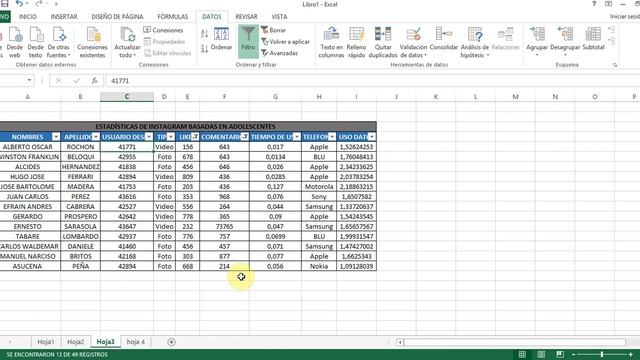This screenshot has height=360, width=640.
Task: Click cell with ROCHON surname
Action: point(80,147)
